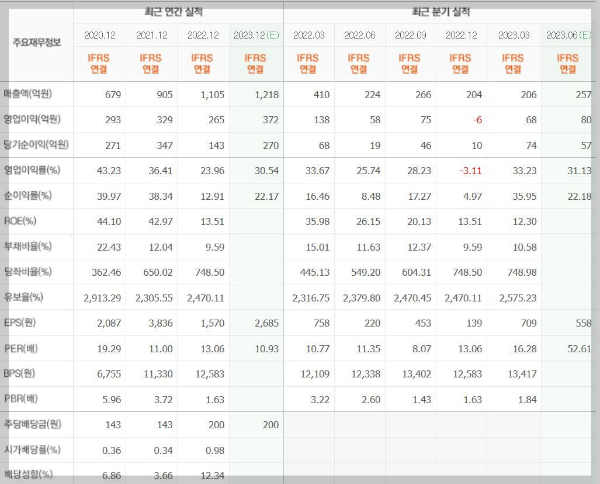This screenshot has width=600, height=484.
Task: Select the 부채비율(%) row label
Action: 28,246
